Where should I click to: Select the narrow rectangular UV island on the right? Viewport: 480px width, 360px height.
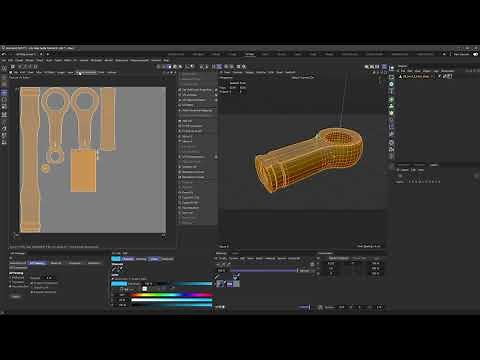[108, 119]
